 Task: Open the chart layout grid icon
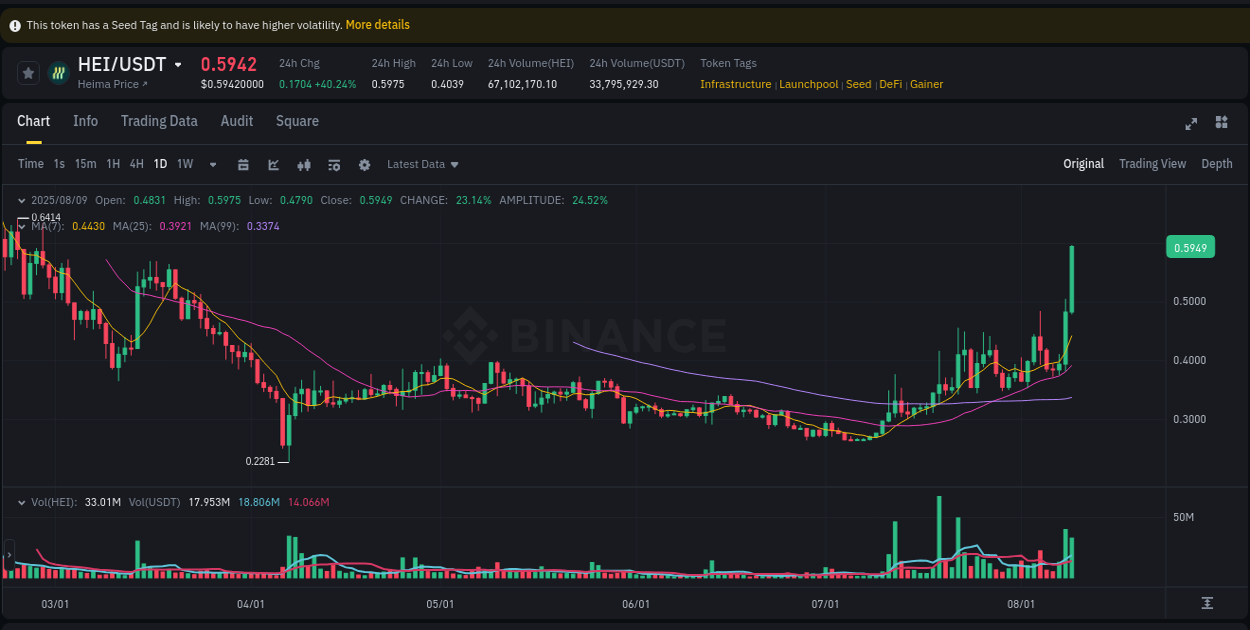click(1221, 122)
